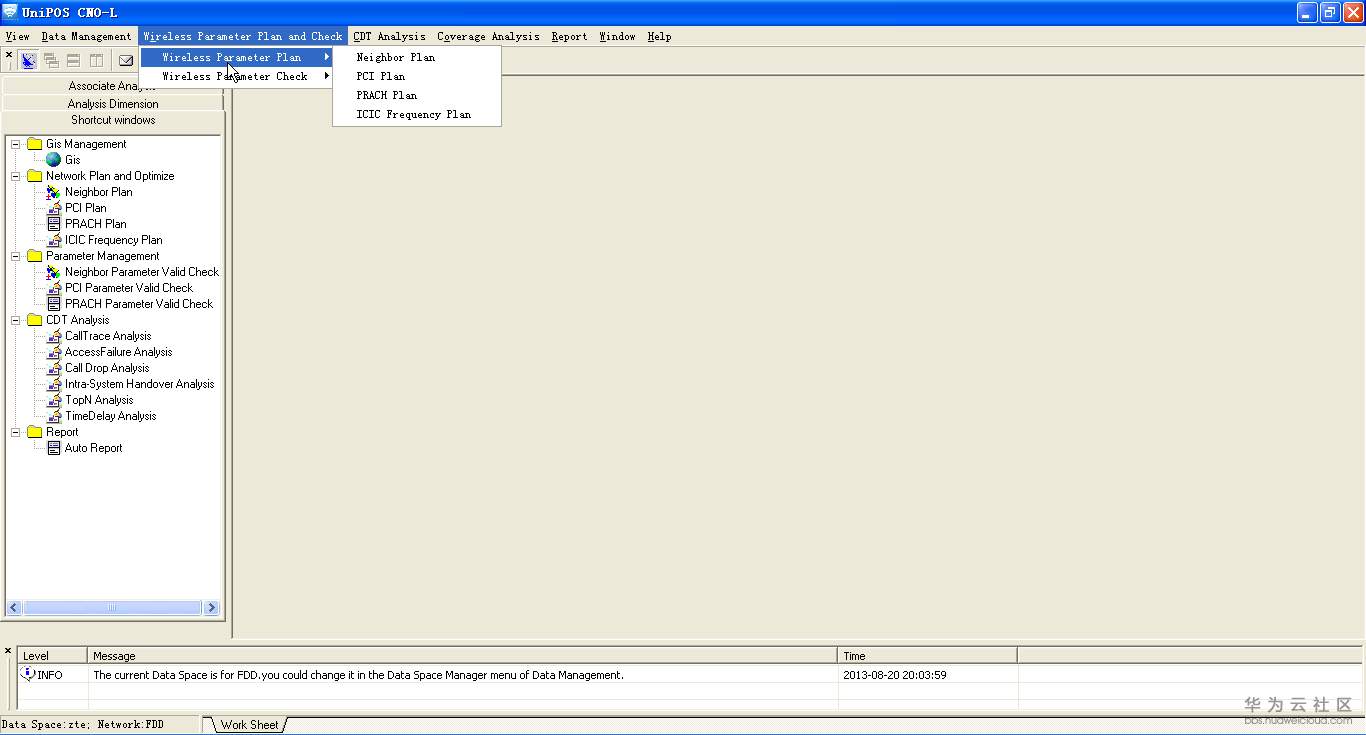Viewport: 1366px width, 735px height.
Task: Click the tile horizontally toolbar icon
Action: click(x=73, y=61)
